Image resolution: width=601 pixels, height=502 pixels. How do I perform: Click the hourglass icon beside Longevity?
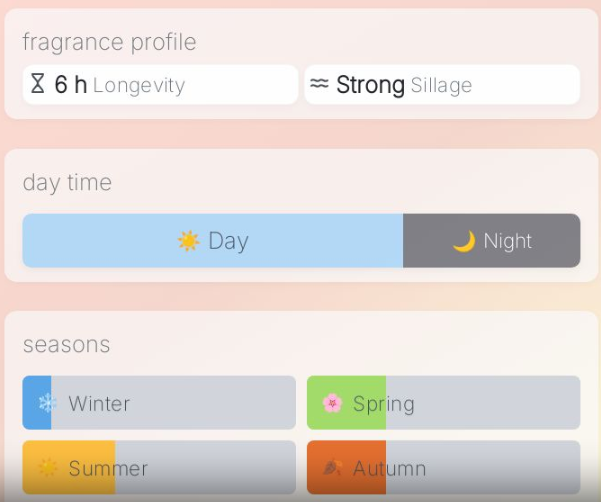[x=38, y=85]
